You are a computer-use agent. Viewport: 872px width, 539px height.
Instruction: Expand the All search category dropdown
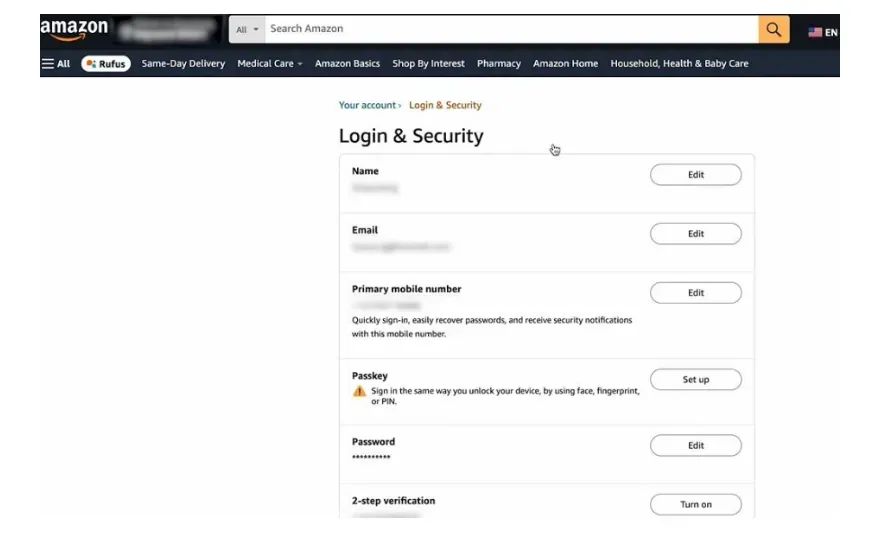point(247,29)
